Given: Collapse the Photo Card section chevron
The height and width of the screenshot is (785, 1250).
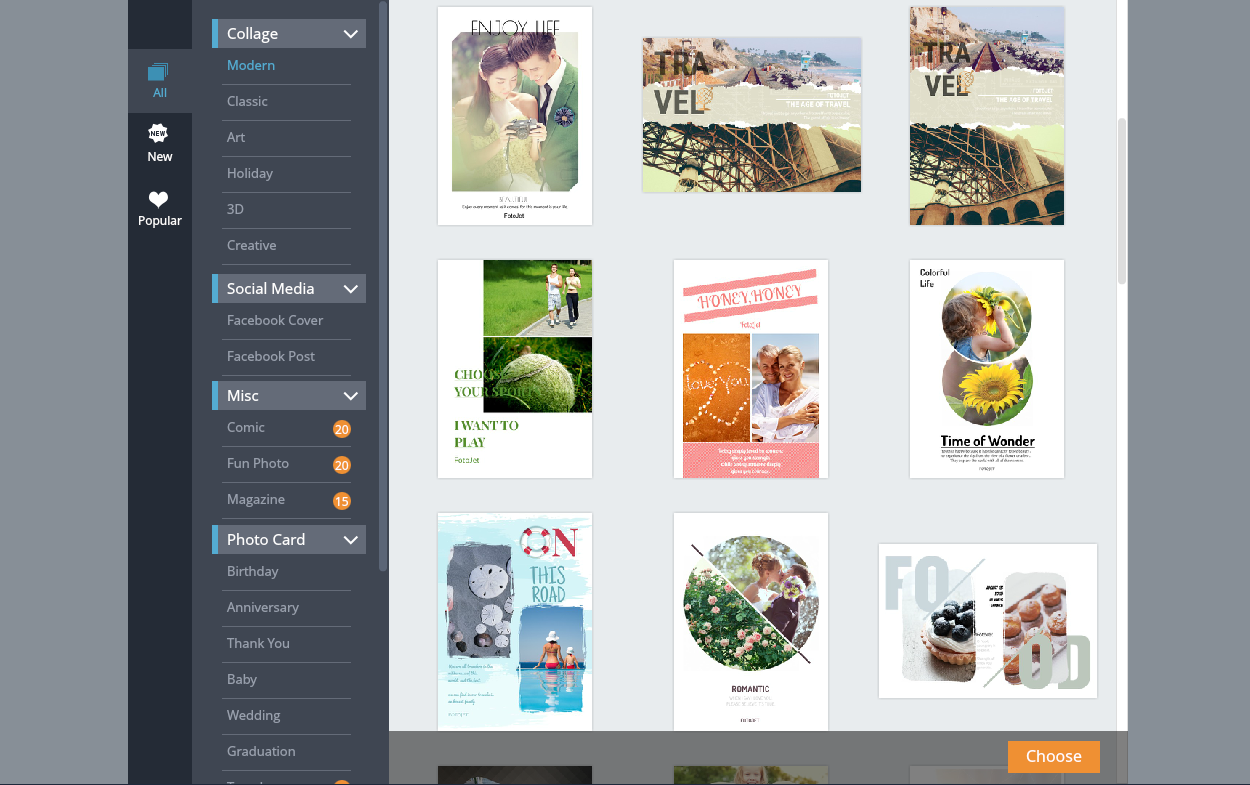Looking at the screenshot, I should pos(350,540).
